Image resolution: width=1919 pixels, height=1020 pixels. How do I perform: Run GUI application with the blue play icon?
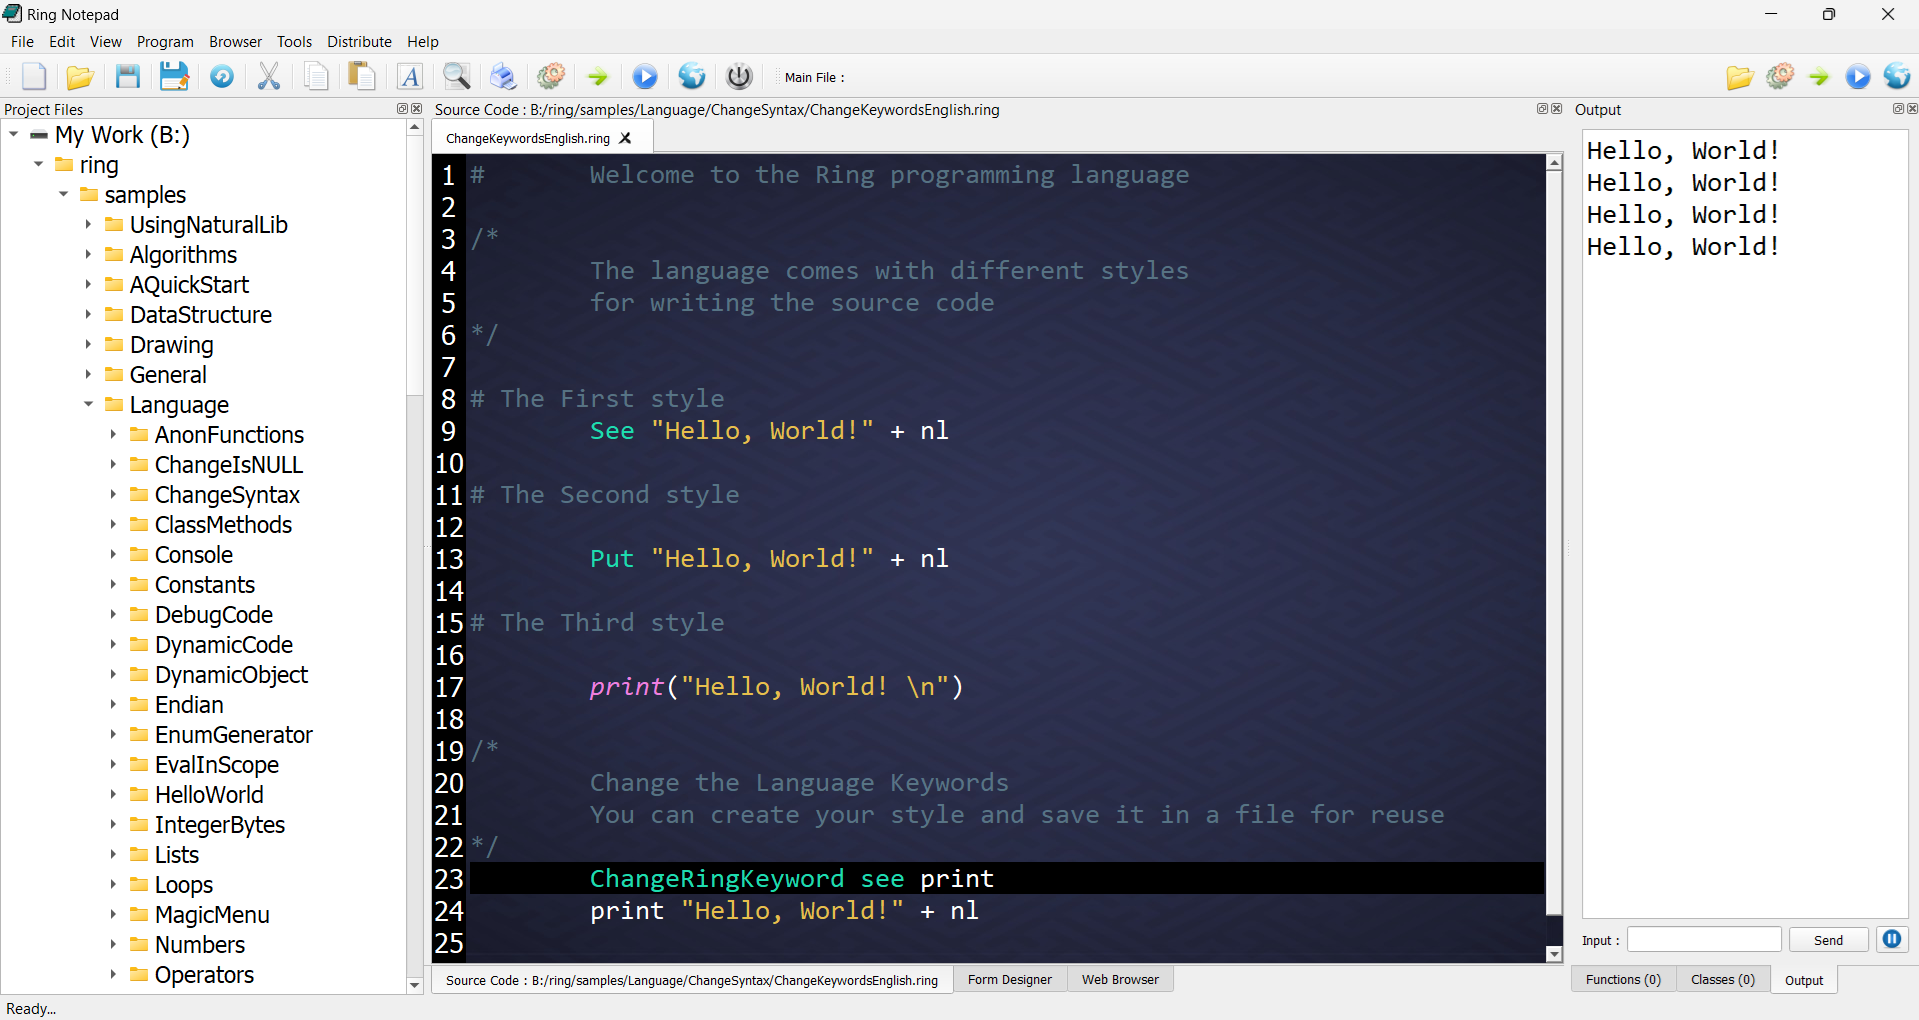pyautogui.click(x=645, y=77)
